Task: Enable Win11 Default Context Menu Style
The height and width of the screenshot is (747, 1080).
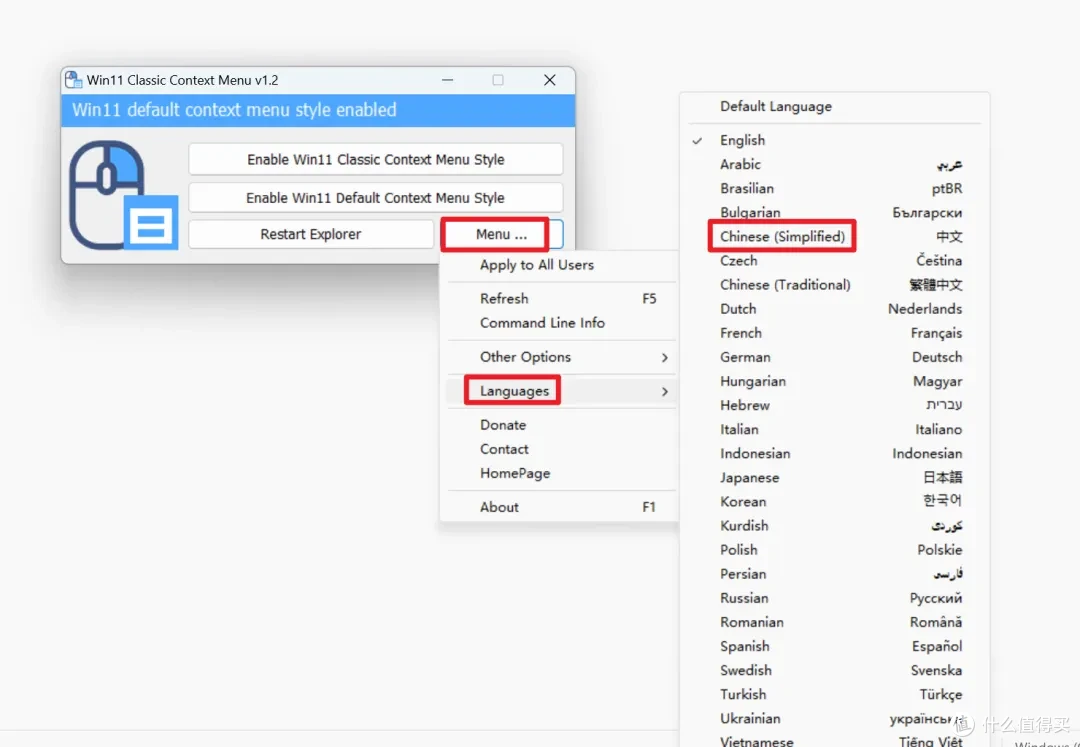Action: click(375, 198)
